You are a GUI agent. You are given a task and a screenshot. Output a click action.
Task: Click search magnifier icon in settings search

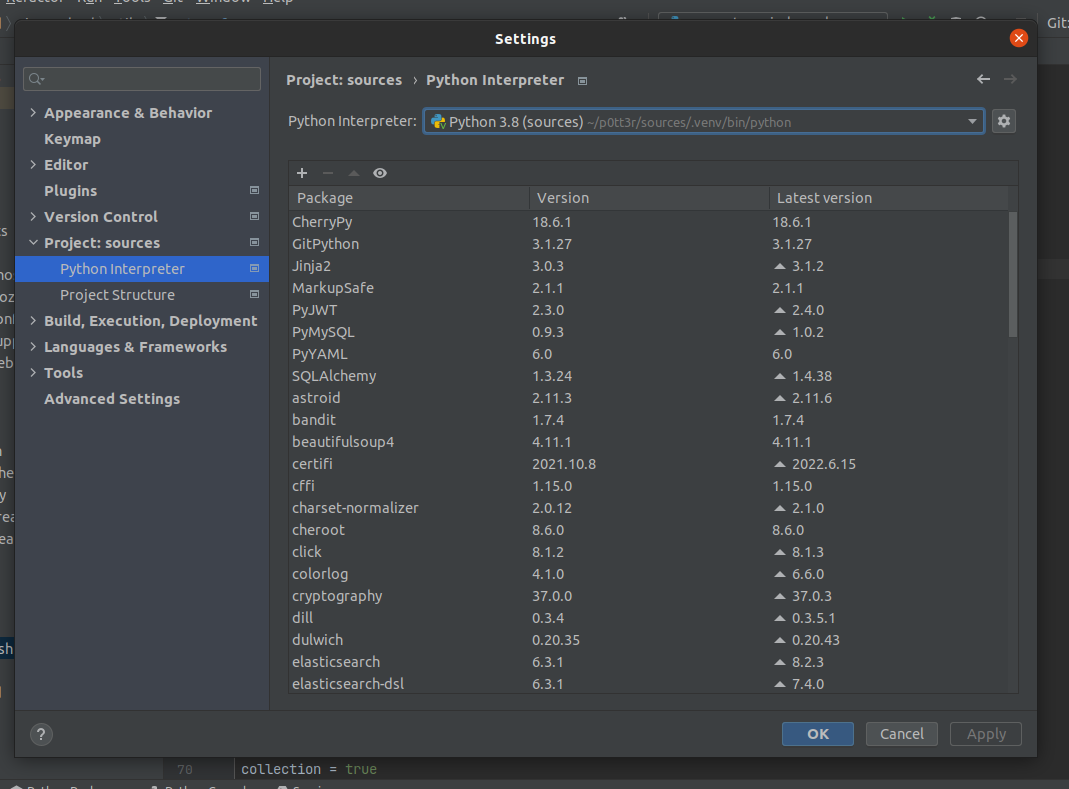(36, 79)
